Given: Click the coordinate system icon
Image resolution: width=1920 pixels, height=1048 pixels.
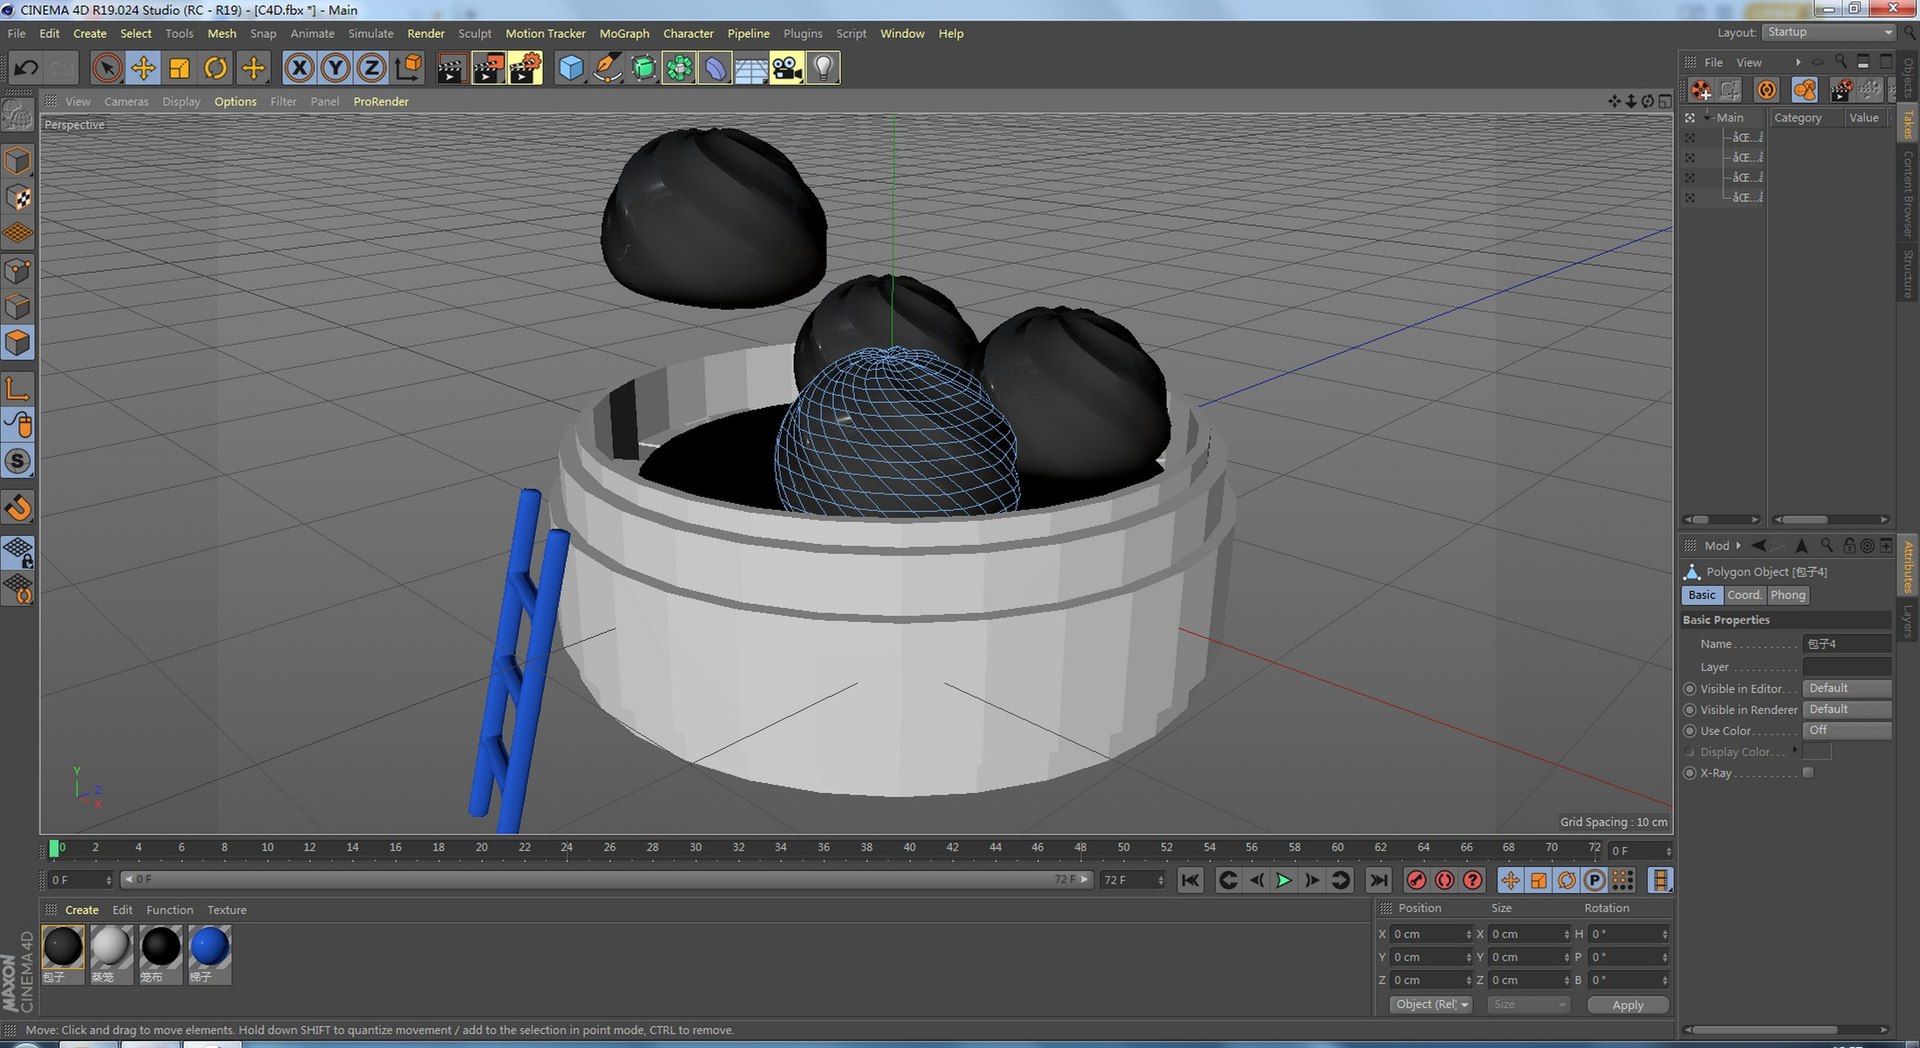Looking at the screenshot, I should [x=408, y=68].
